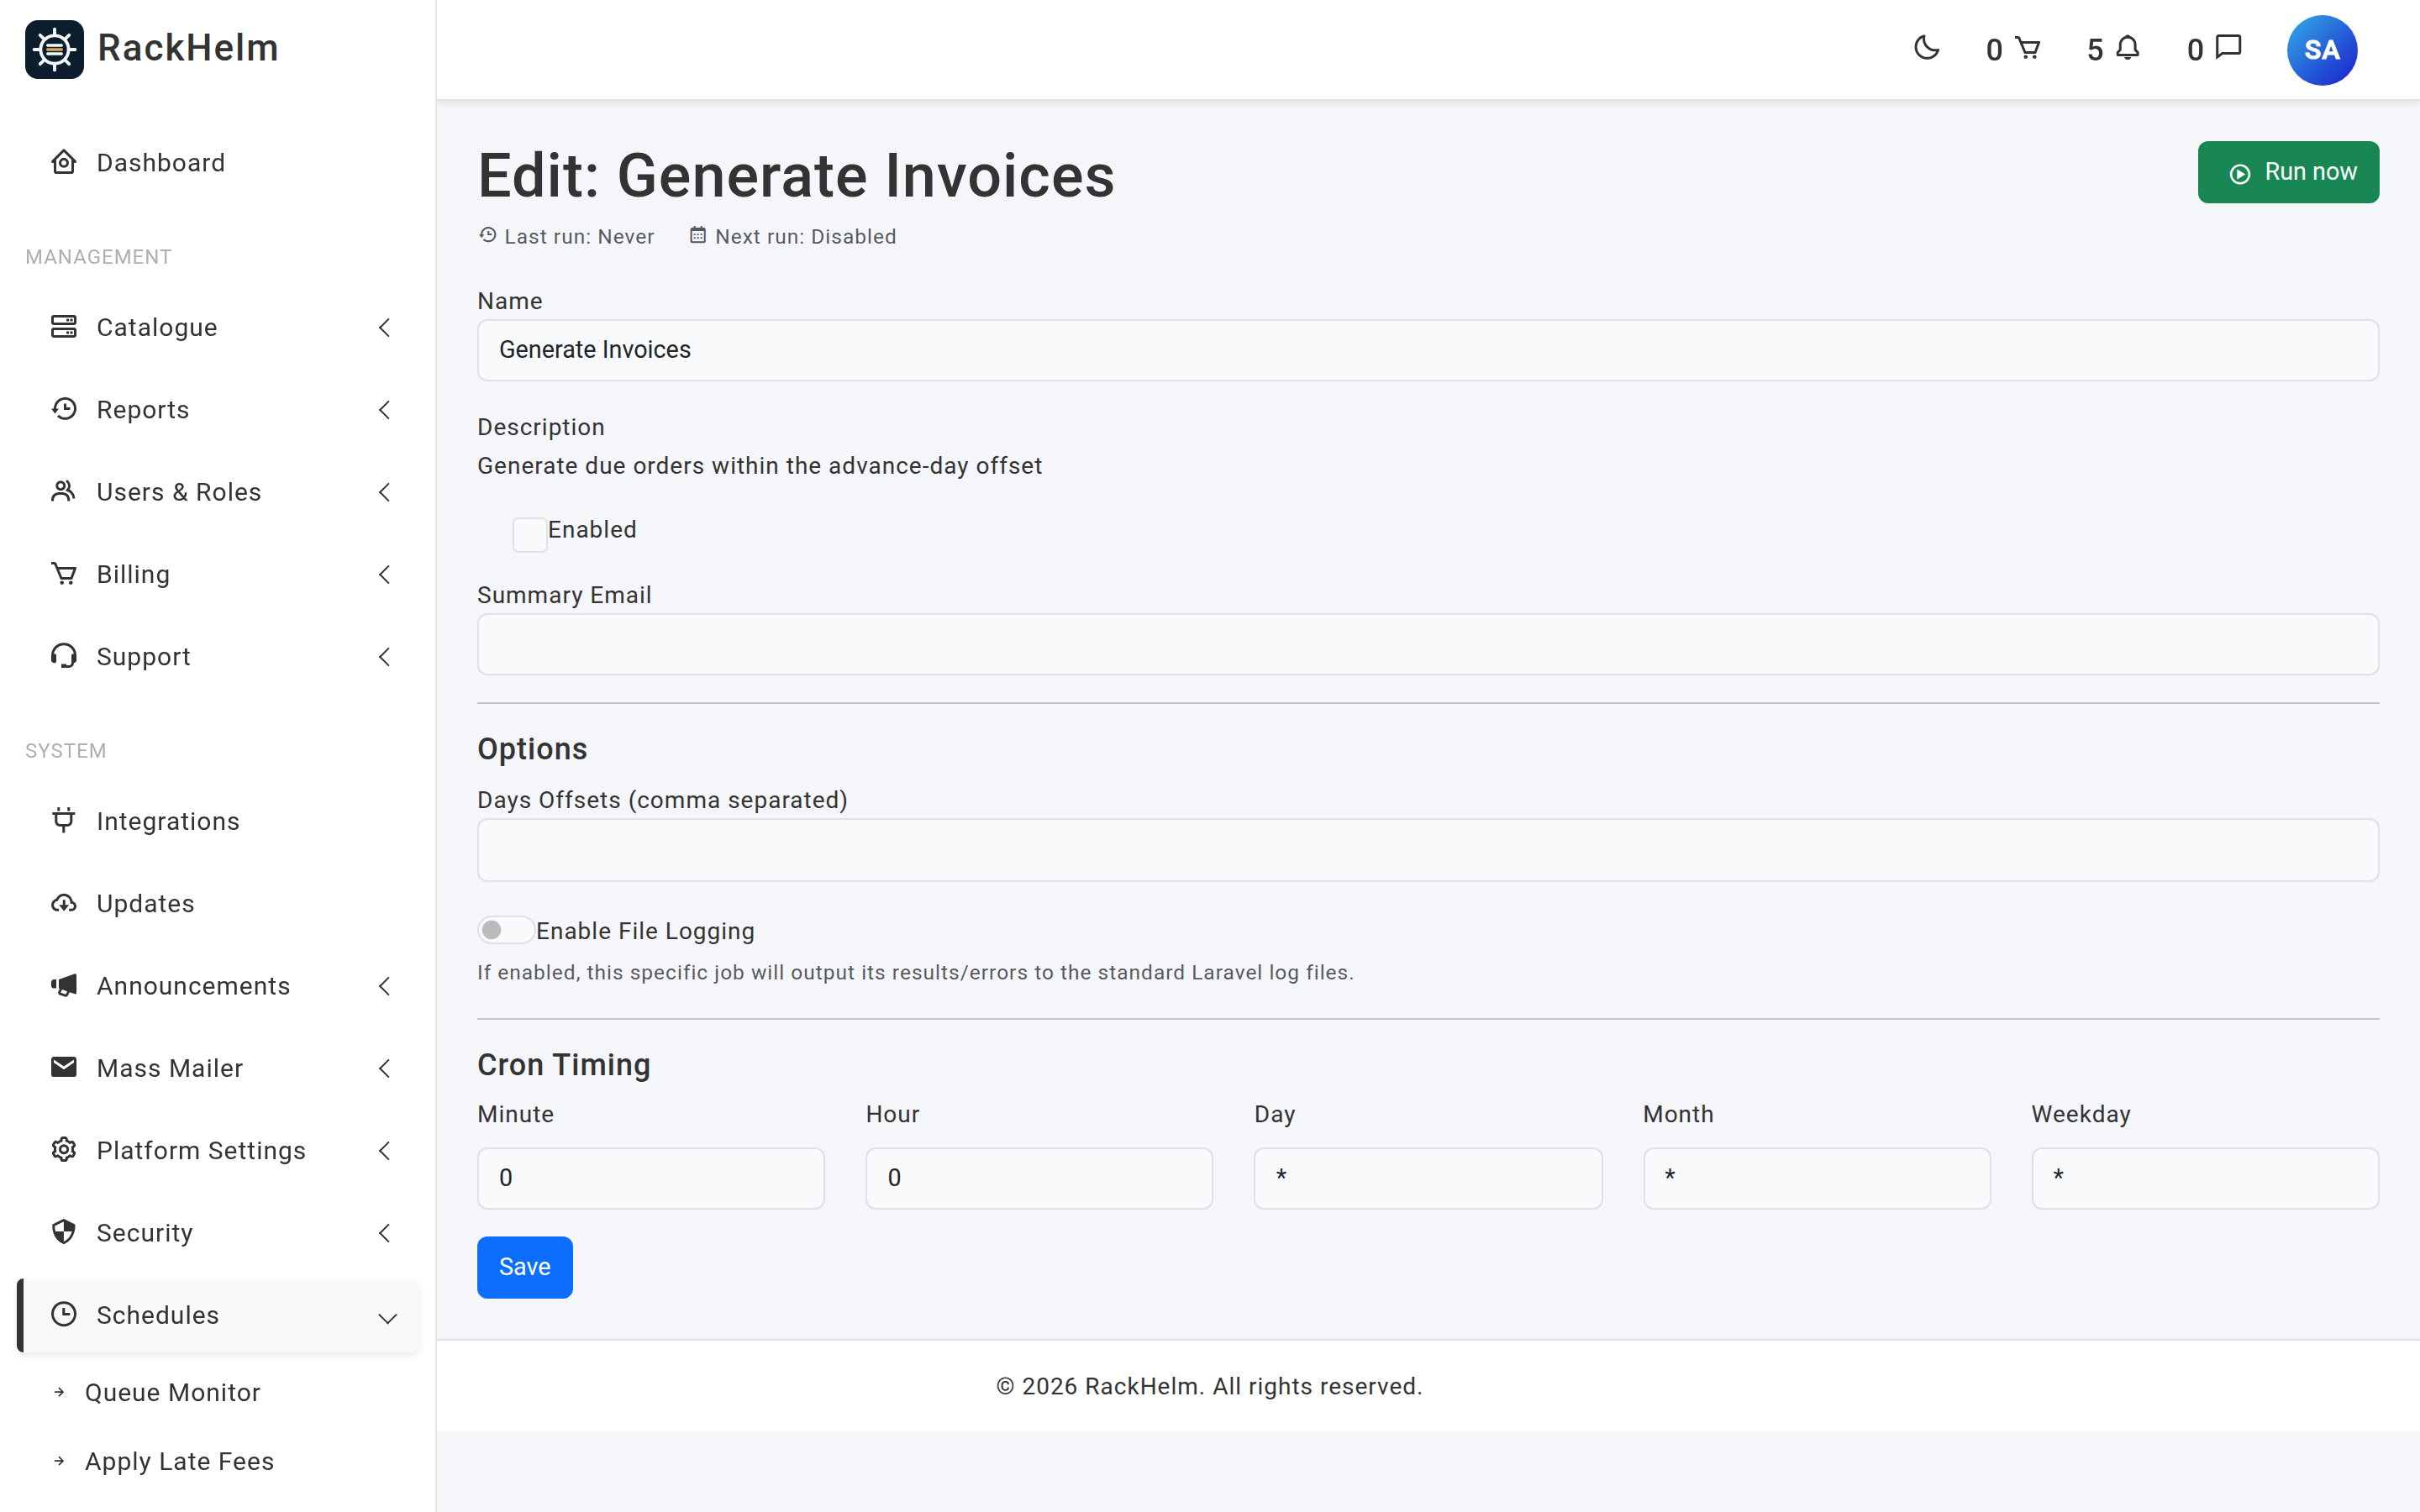This screenshot has height=1512, width=2420.
Task: Click the Support headset icon
Action: pyautogui.click(x=64, y=656)
